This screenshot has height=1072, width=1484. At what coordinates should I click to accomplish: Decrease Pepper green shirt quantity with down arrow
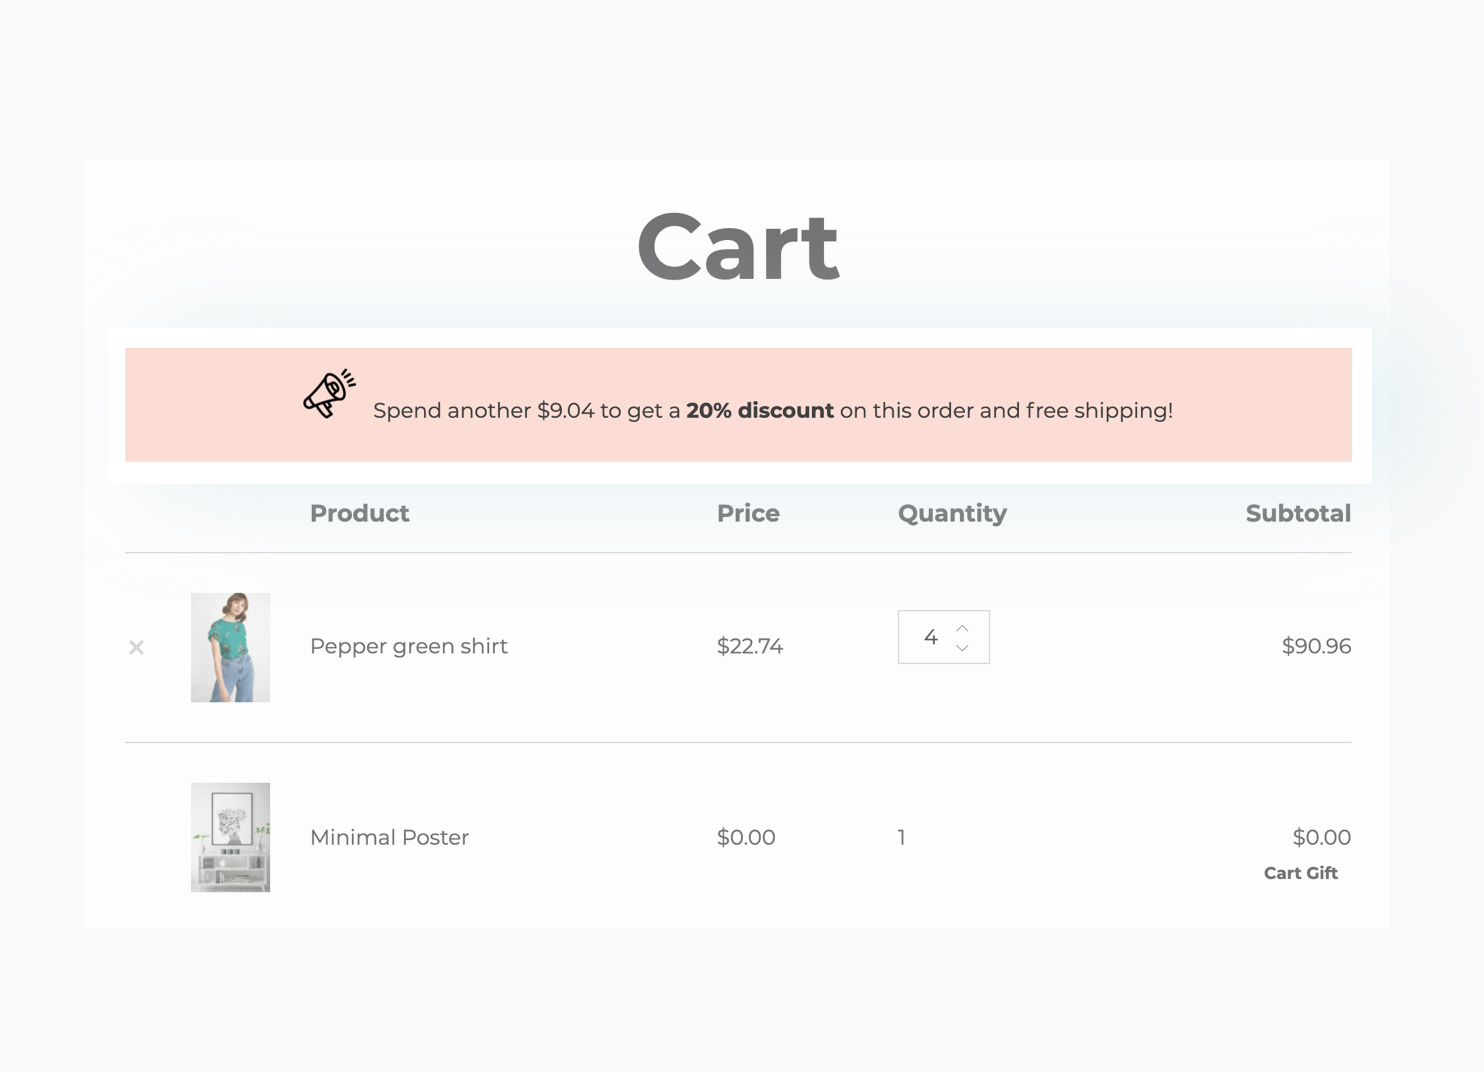coord(962,648)
